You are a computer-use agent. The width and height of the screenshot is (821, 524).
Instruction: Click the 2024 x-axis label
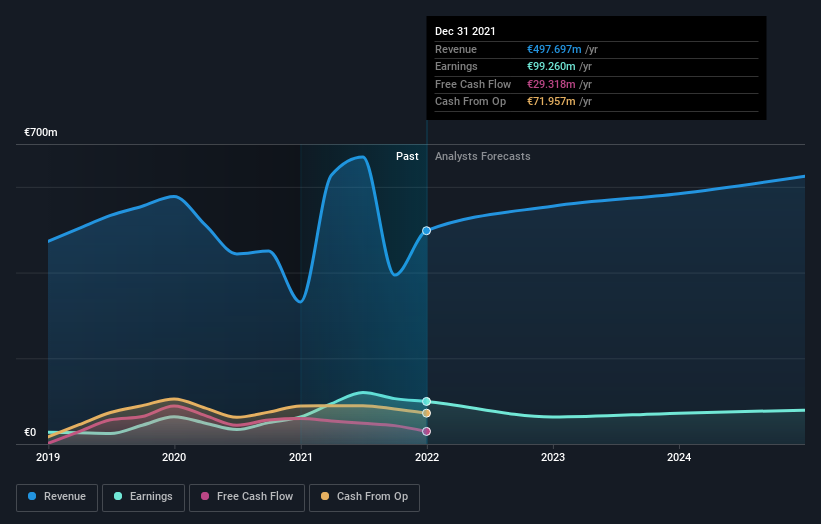(x=679, y=458)
